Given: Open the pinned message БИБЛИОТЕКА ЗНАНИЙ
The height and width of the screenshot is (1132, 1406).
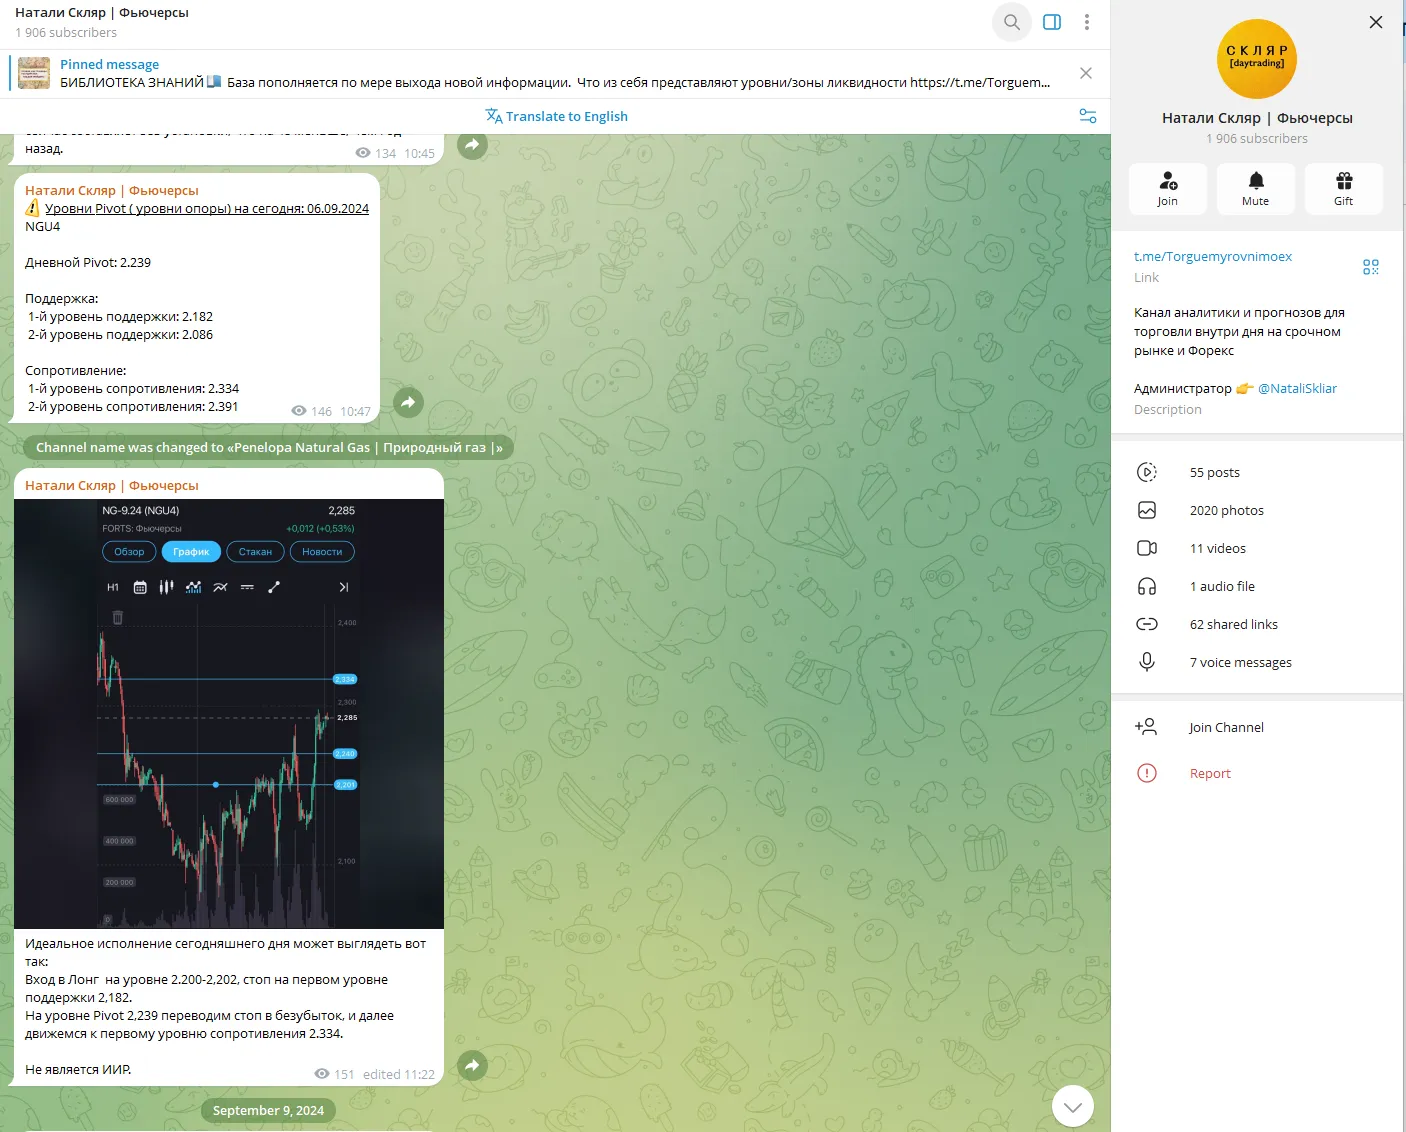Looking at the screenshot, I should 555,73.
